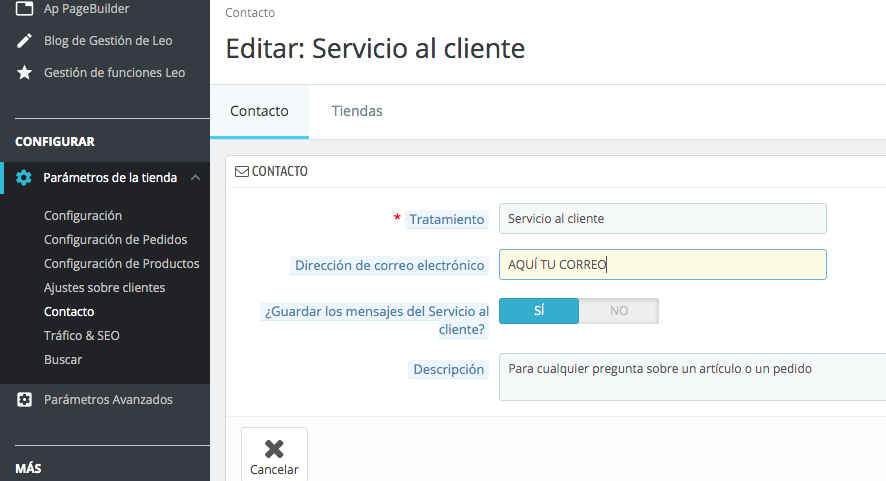Open Blog de Gestión de Leo menu
This screenshot has height=481, width=886.
(108, 41)
